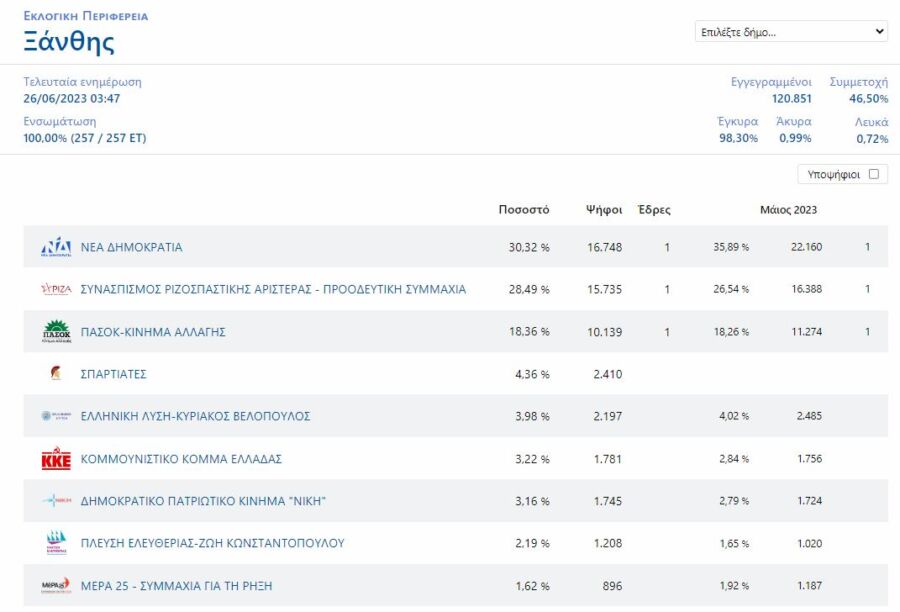Viewport: 900px width, 612px height.
Task: Click the Ελληνική Λύση party logo
Action: [56, 416]
